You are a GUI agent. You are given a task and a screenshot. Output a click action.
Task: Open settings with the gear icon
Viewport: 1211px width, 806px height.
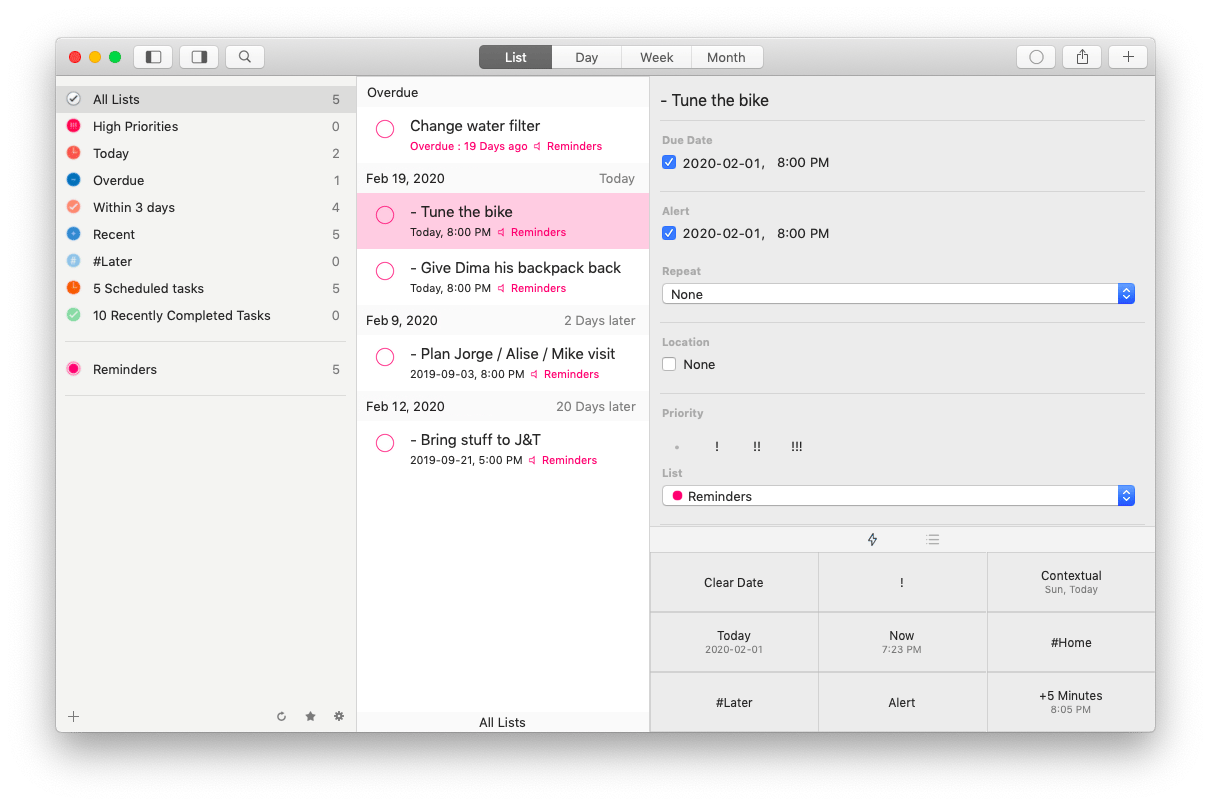point(338,716)
